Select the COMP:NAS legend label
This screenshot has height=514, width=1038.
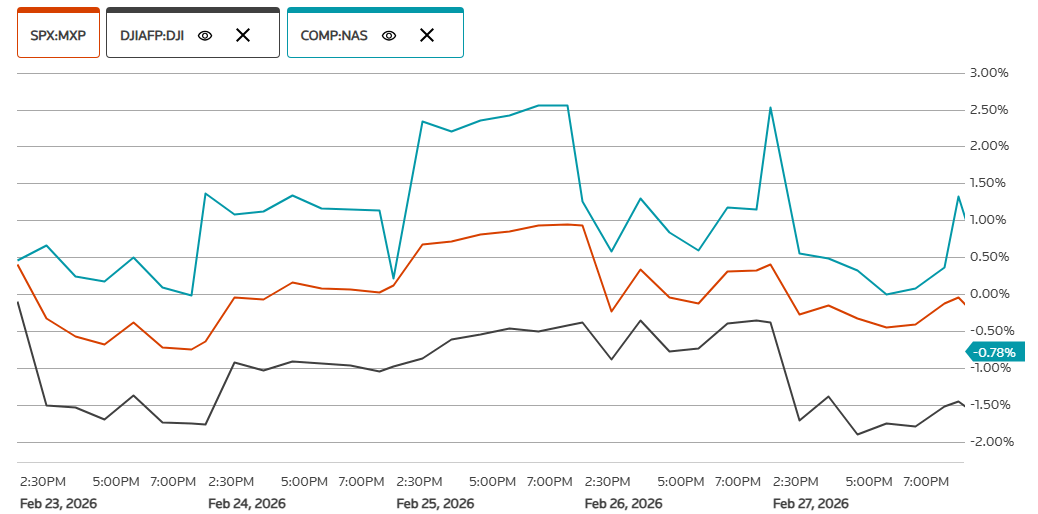click(x=334, y=35)
